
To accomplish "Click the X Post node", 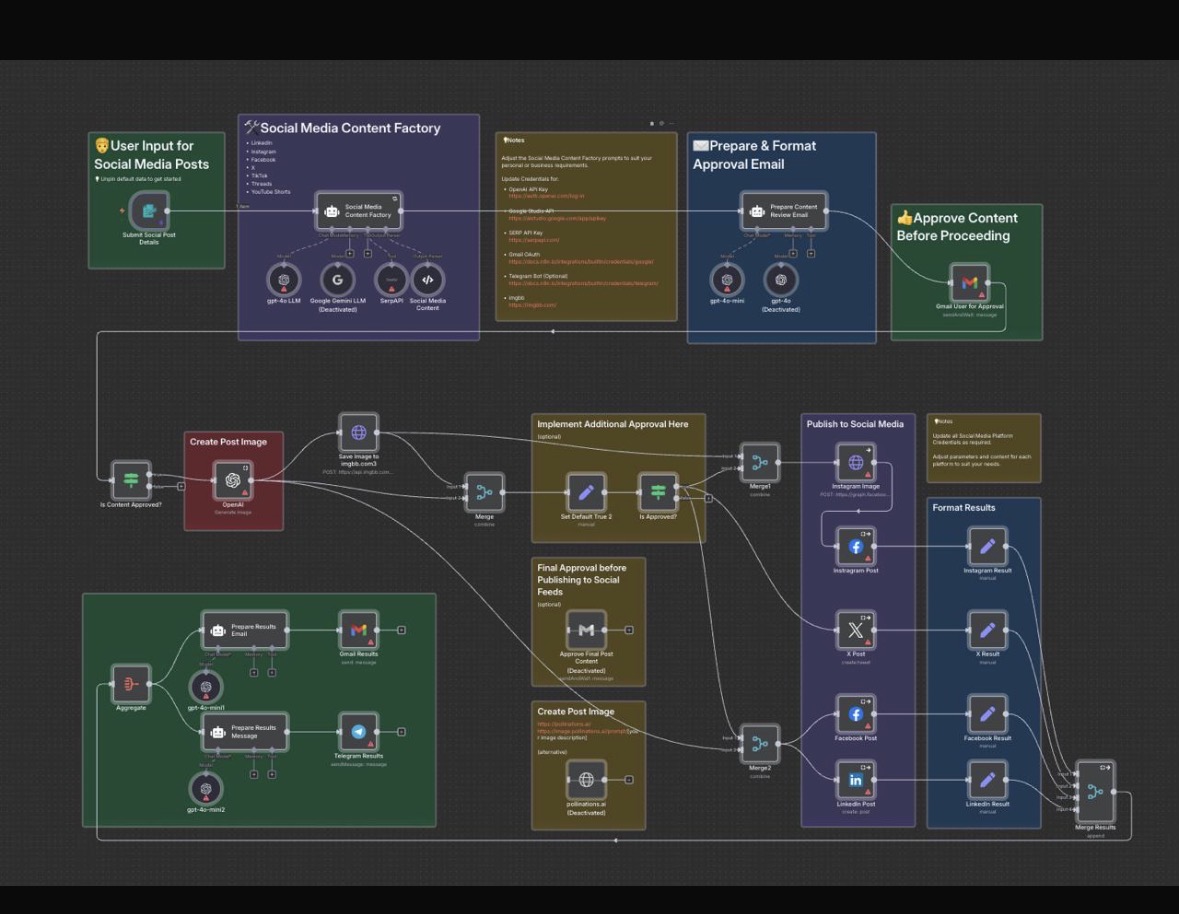I will click(x=856, y=630).
